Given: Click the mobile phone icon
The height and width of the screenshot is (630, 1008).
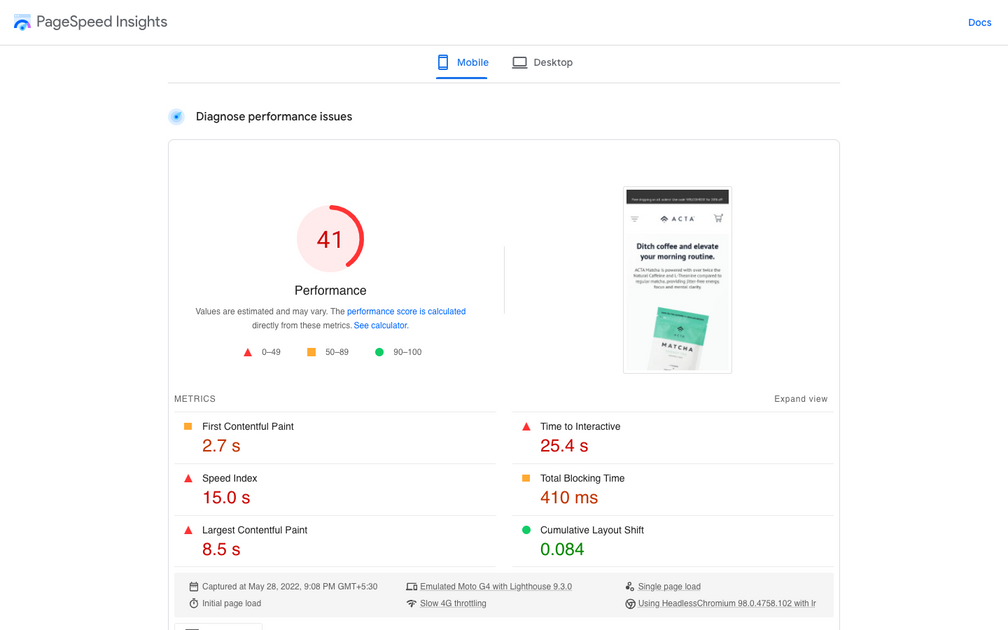Looking at the screenshot, I should coord(443,62).
